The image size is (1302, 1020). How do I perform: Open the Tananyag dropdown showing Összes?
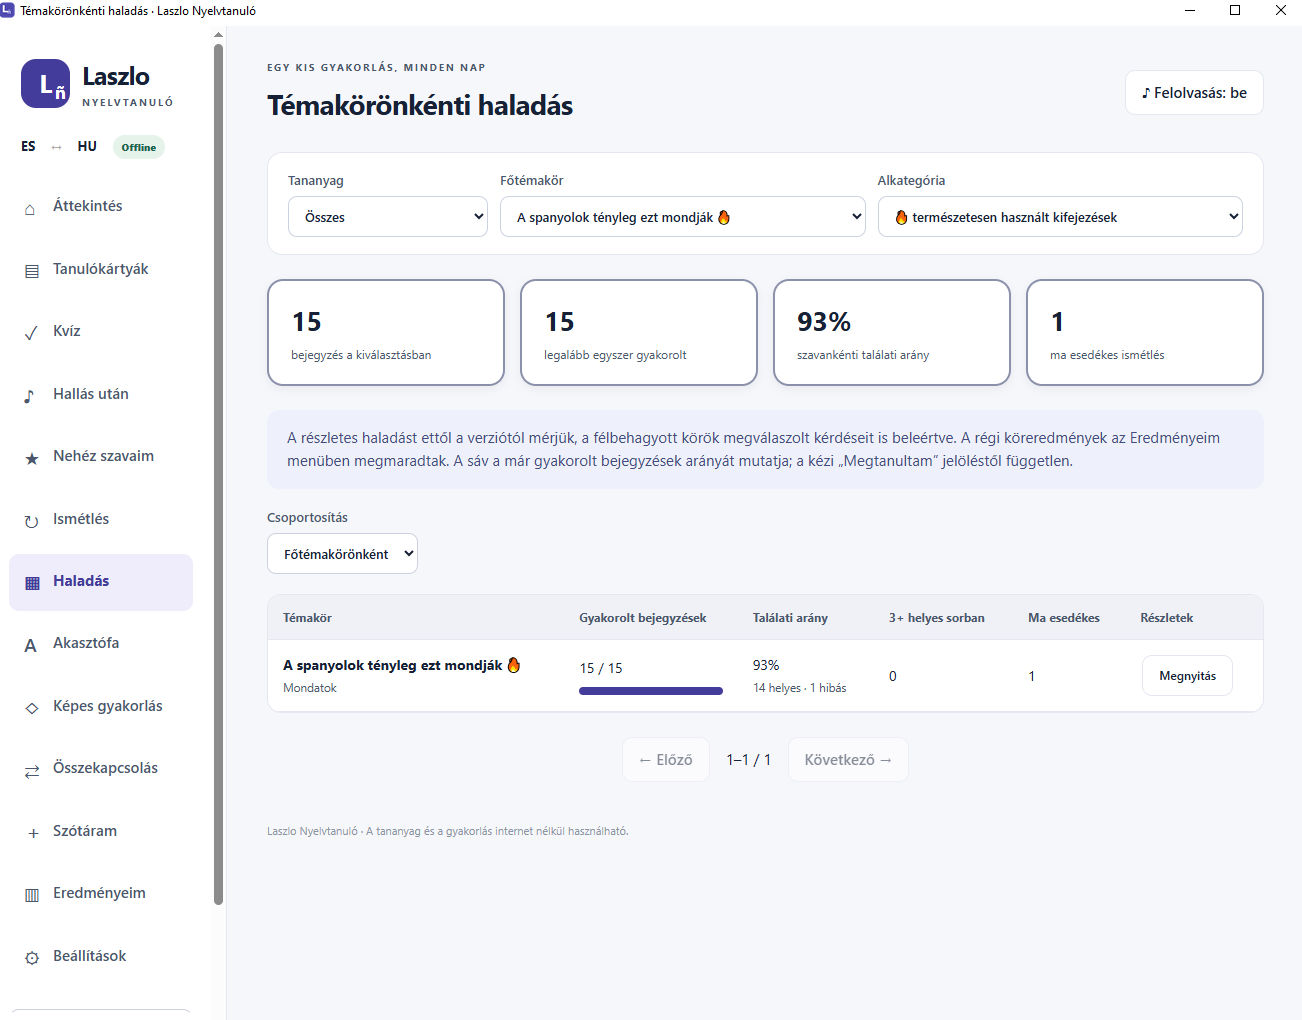click(388, 217)
